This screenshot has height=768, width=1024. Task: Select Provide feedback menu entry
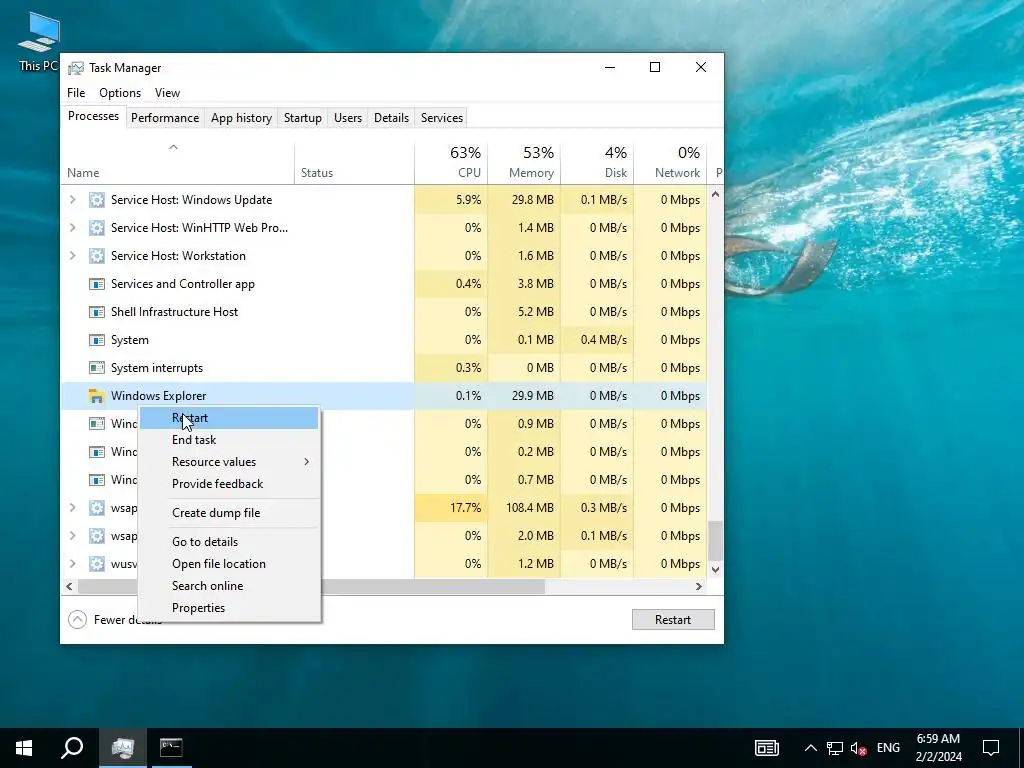229,484
